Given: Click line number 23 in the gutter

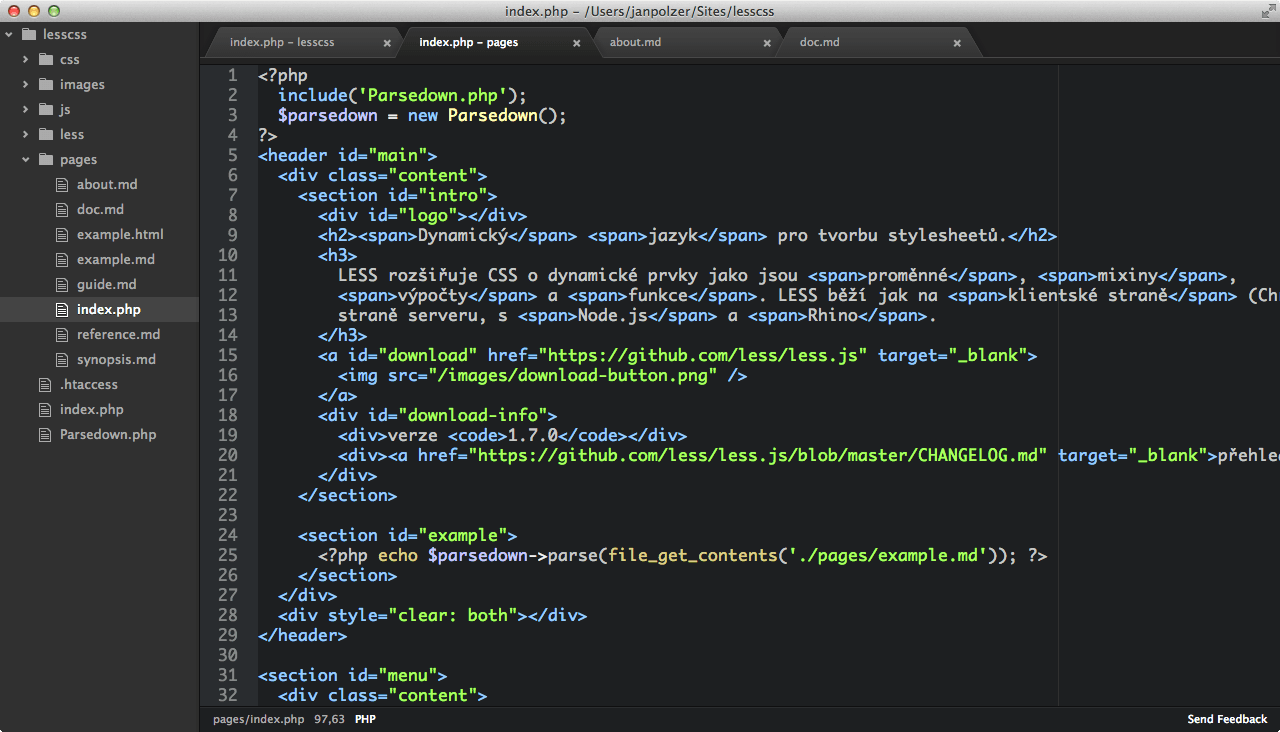Looking at the screenshot, I should (x=227, y=515).
